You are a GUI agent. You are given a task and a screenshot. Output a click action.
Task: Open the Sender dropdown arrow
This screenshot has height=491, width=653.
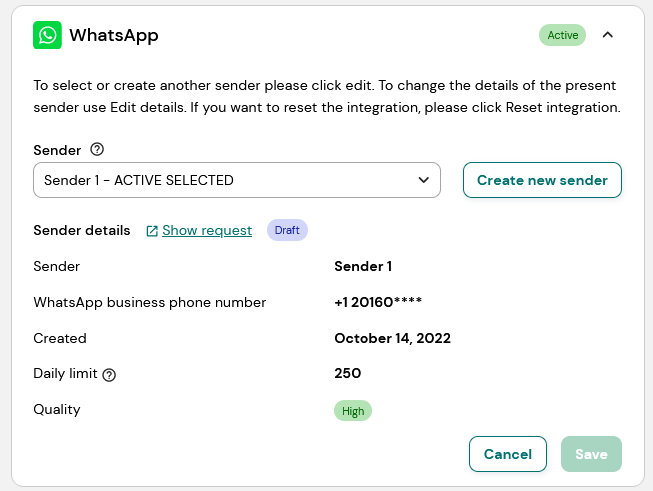tap(424, 180)
